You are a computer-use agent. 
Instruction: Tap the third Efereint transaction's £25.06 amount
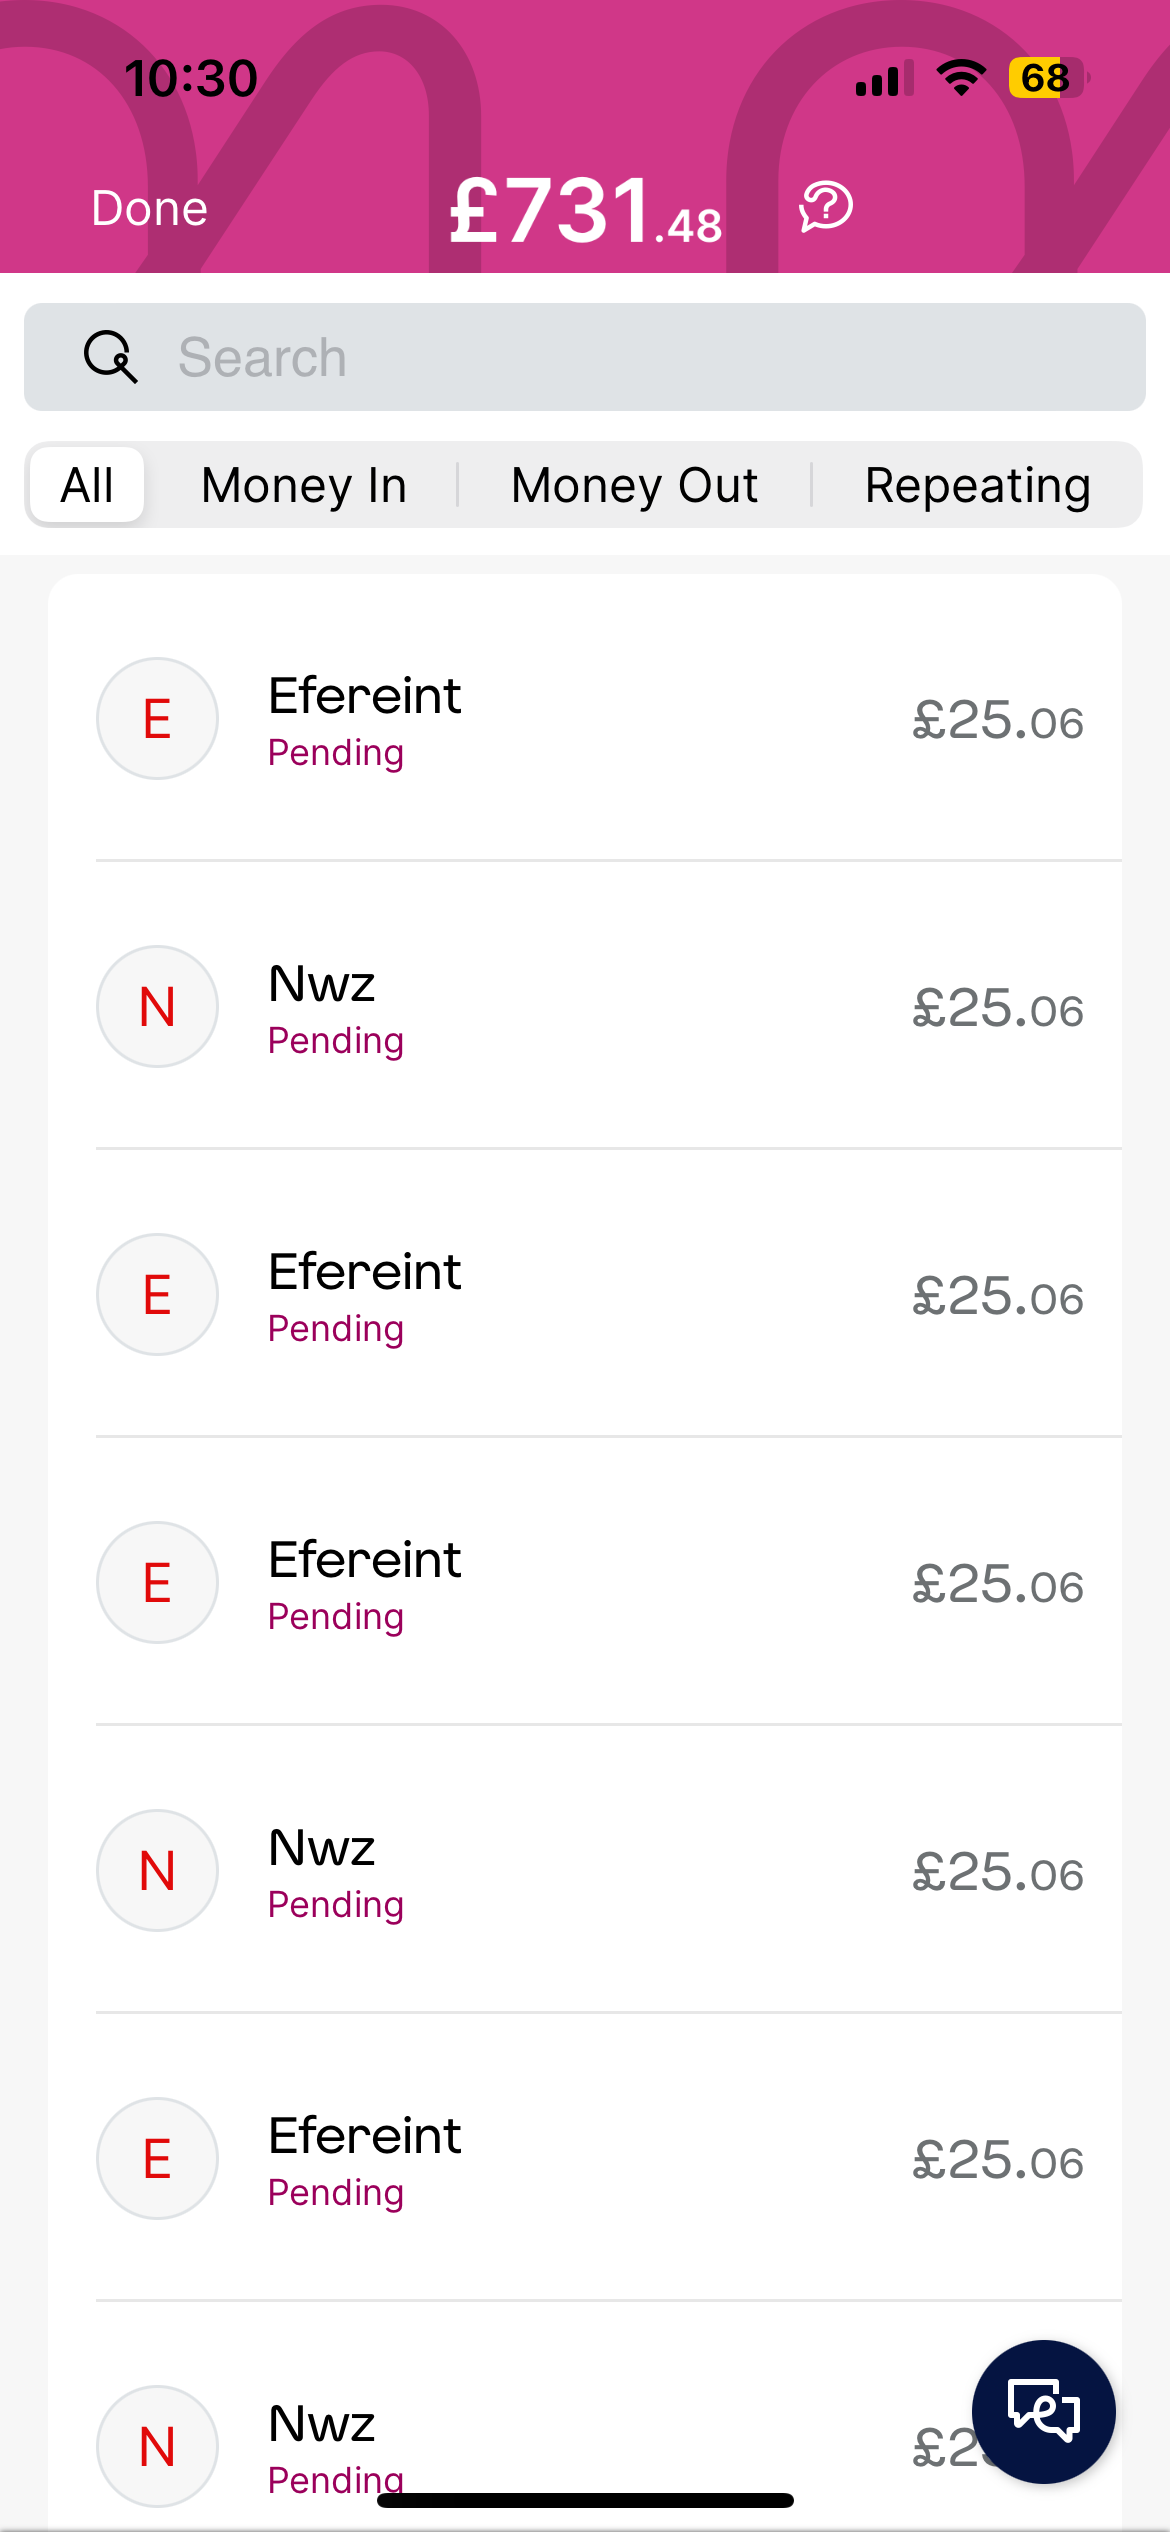pyautogui.click(x=997, y=1584)
